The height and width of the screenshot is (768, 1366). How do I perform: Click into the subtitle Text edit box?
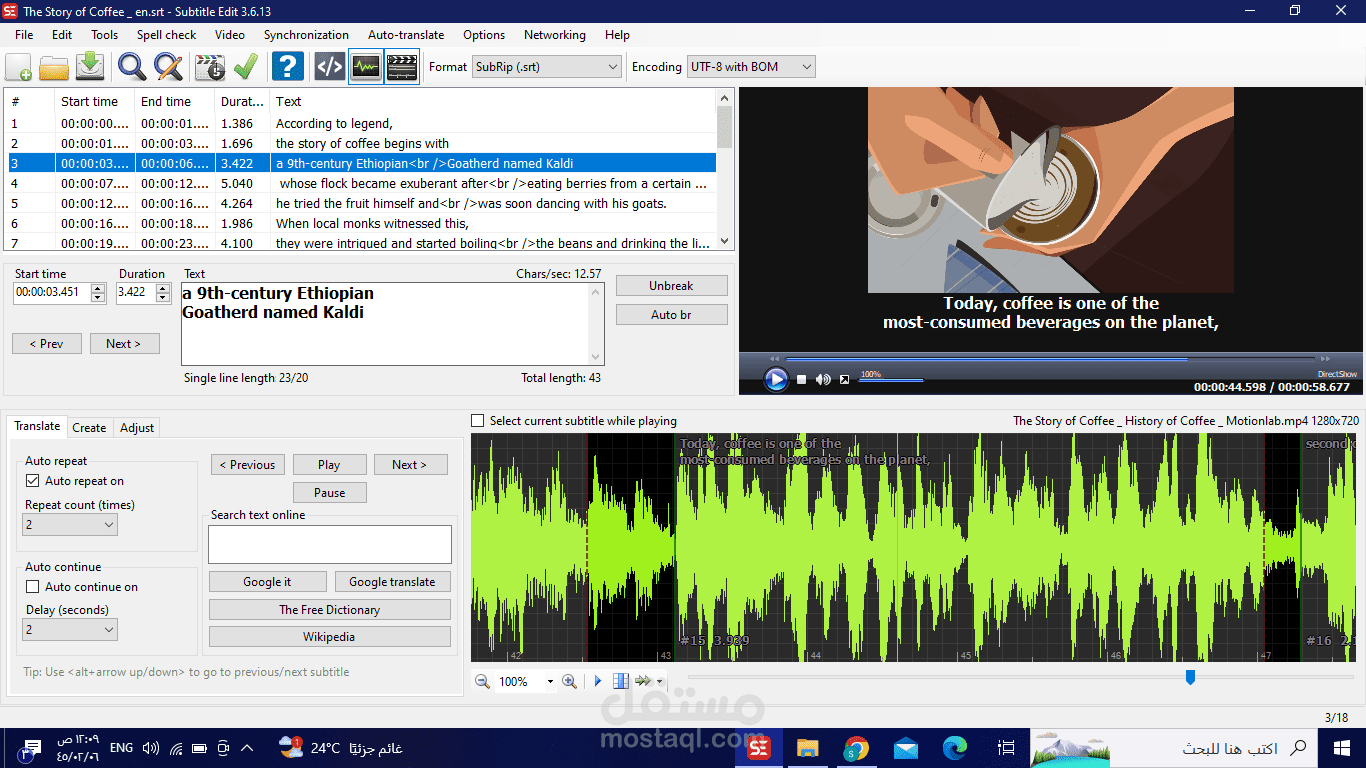tap(392, 324)
